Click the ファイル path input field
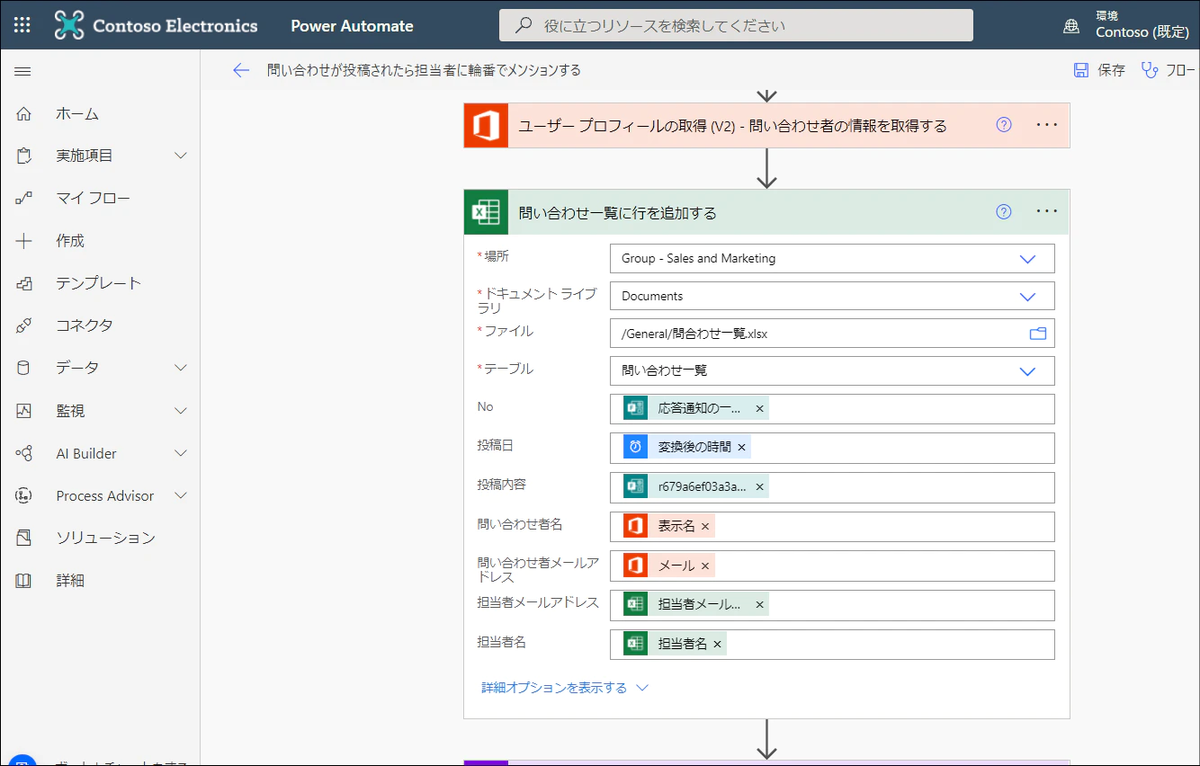Screen dimensions: 1200x766 832,334
